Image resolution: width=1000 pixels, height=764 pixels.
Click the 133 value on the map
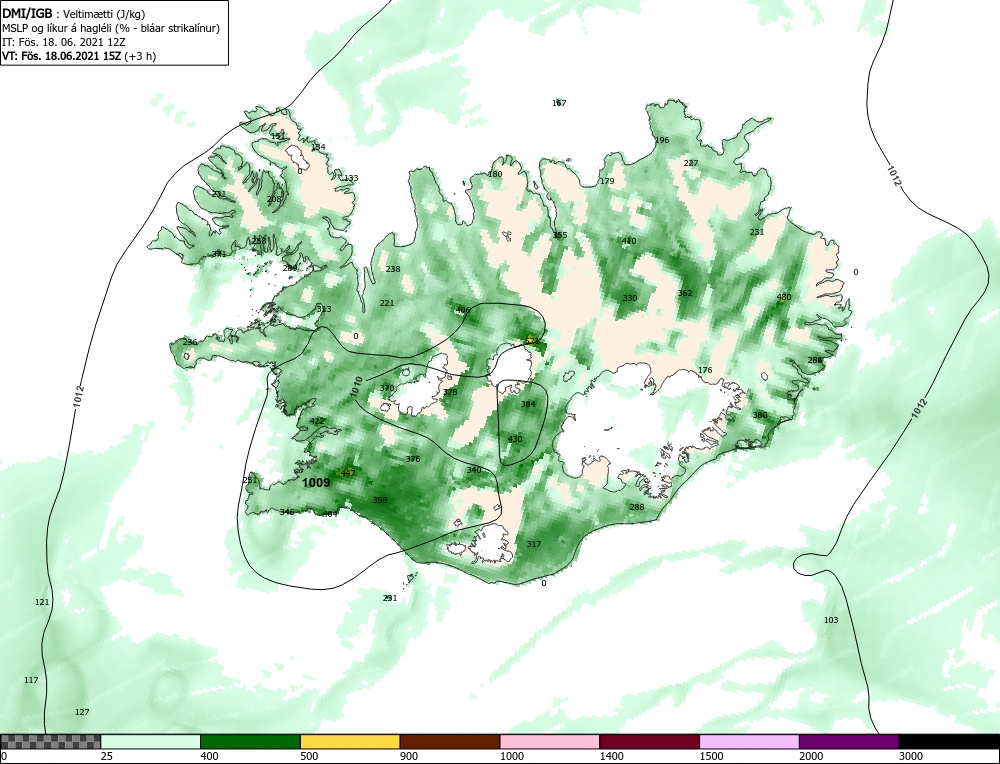pyautogui.click(x=351, y=178)
